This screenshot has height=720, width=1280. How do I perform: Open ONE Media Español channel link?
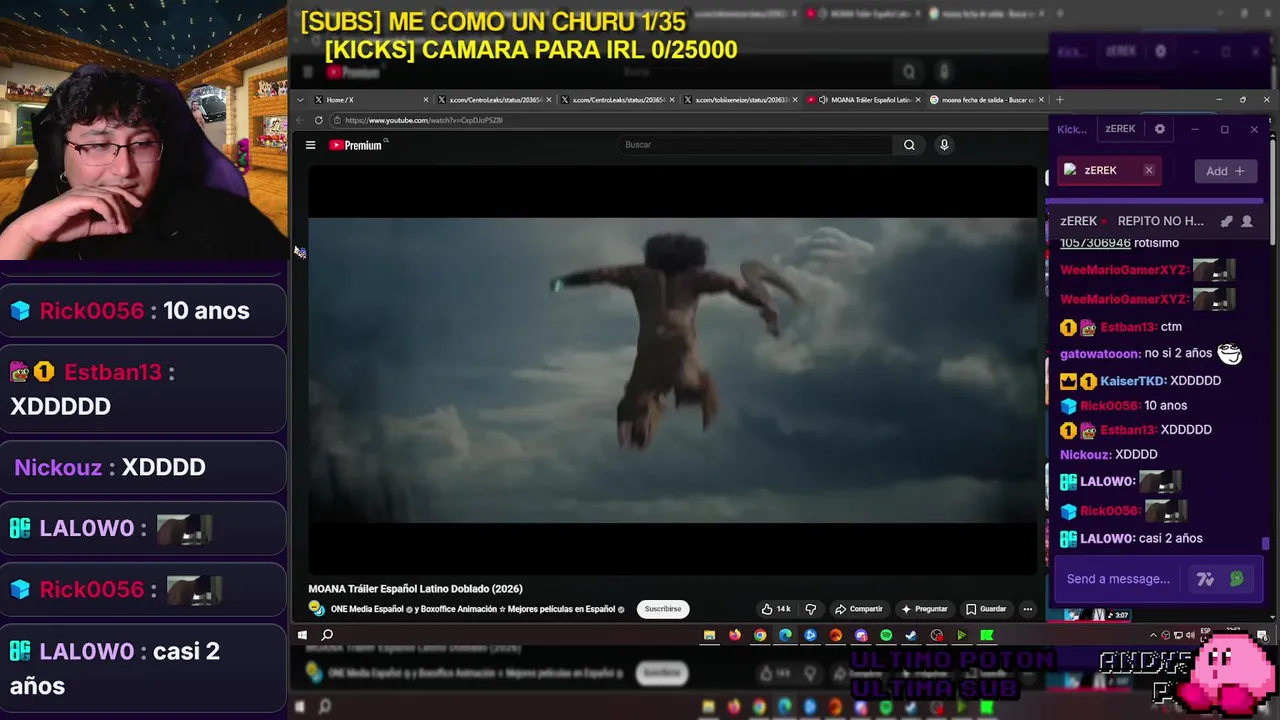click(x=367, y=609)
